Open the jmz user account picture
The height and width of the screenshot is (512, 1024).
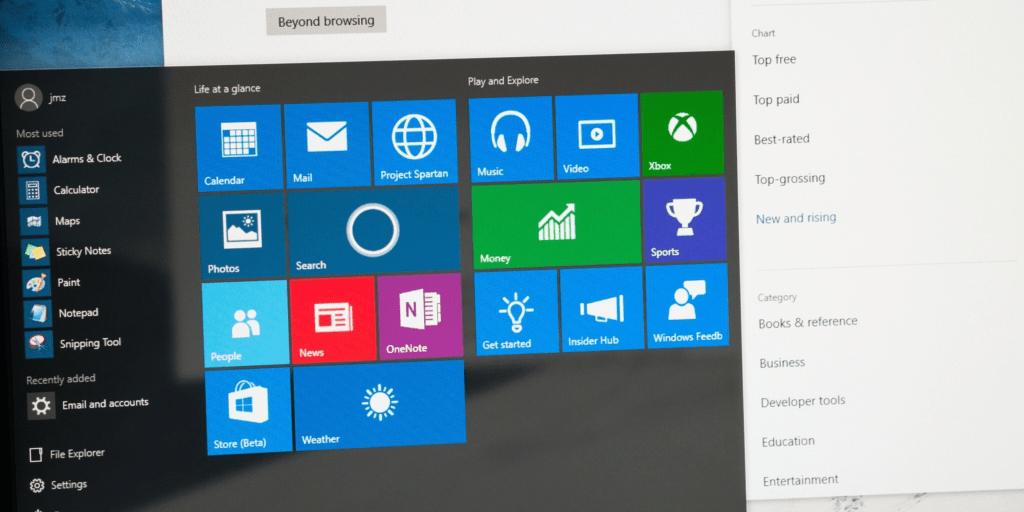[x=28, y=98]
